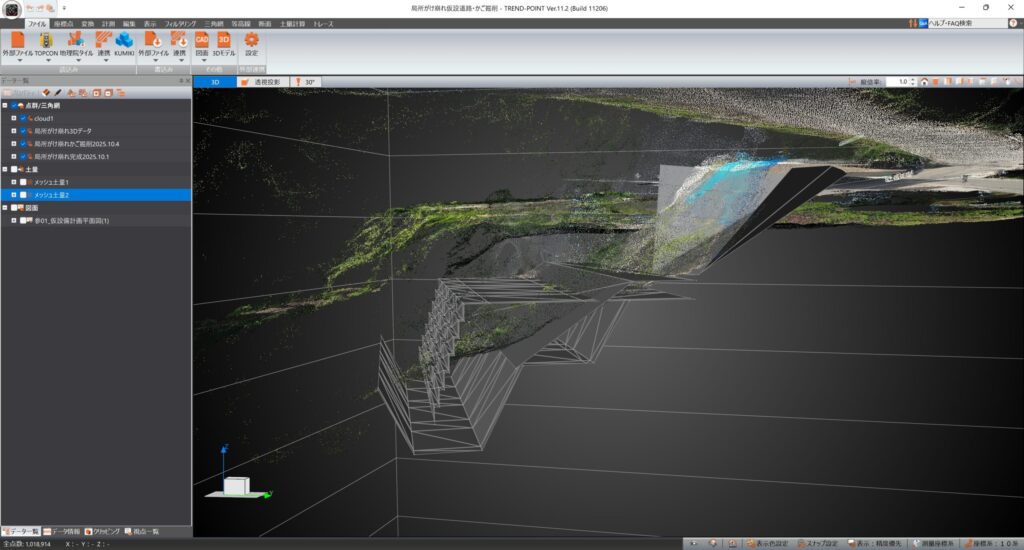Open the 土量計算 ribbon tab
1024x550 pixels.
coord(292,22)
